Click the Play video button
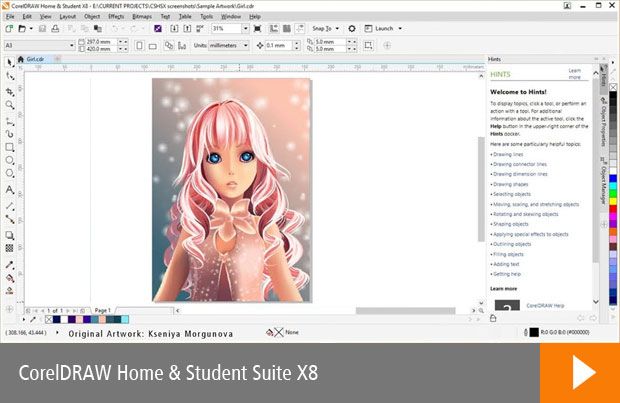 click(579, 373)
